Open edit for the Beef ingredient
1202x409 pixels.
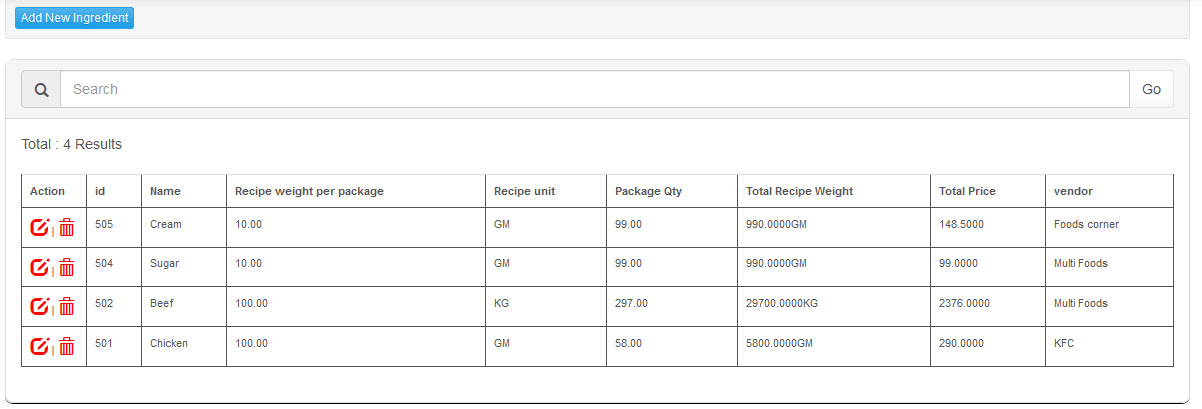[39, 306]
